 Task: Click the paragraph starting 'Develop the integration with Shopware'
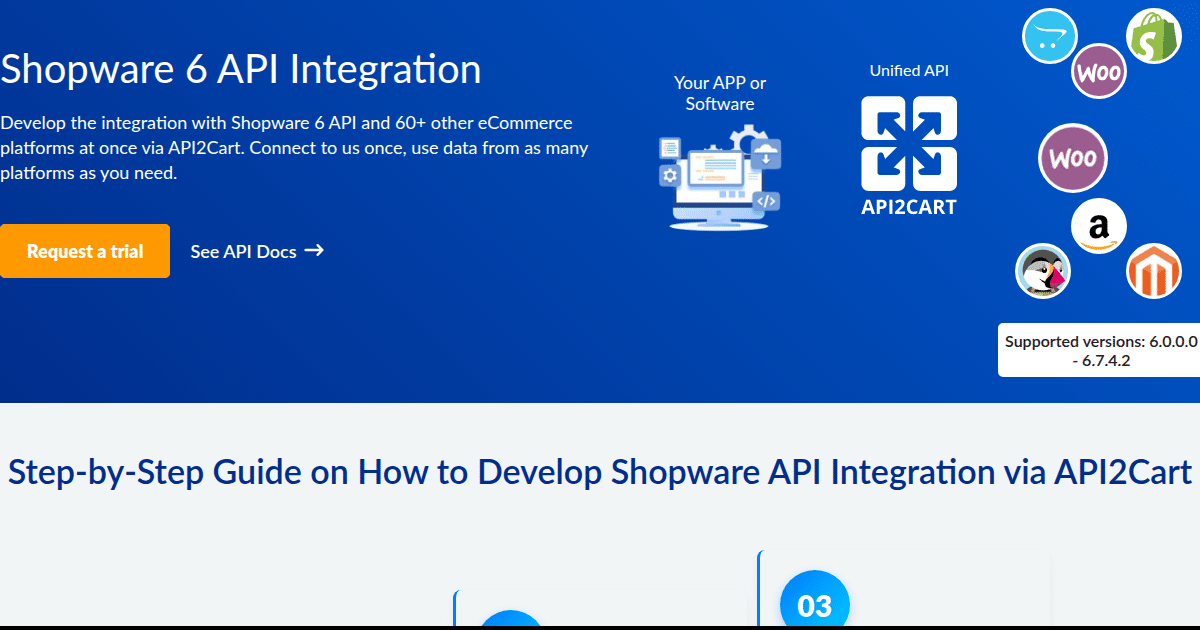coord(294,148)
